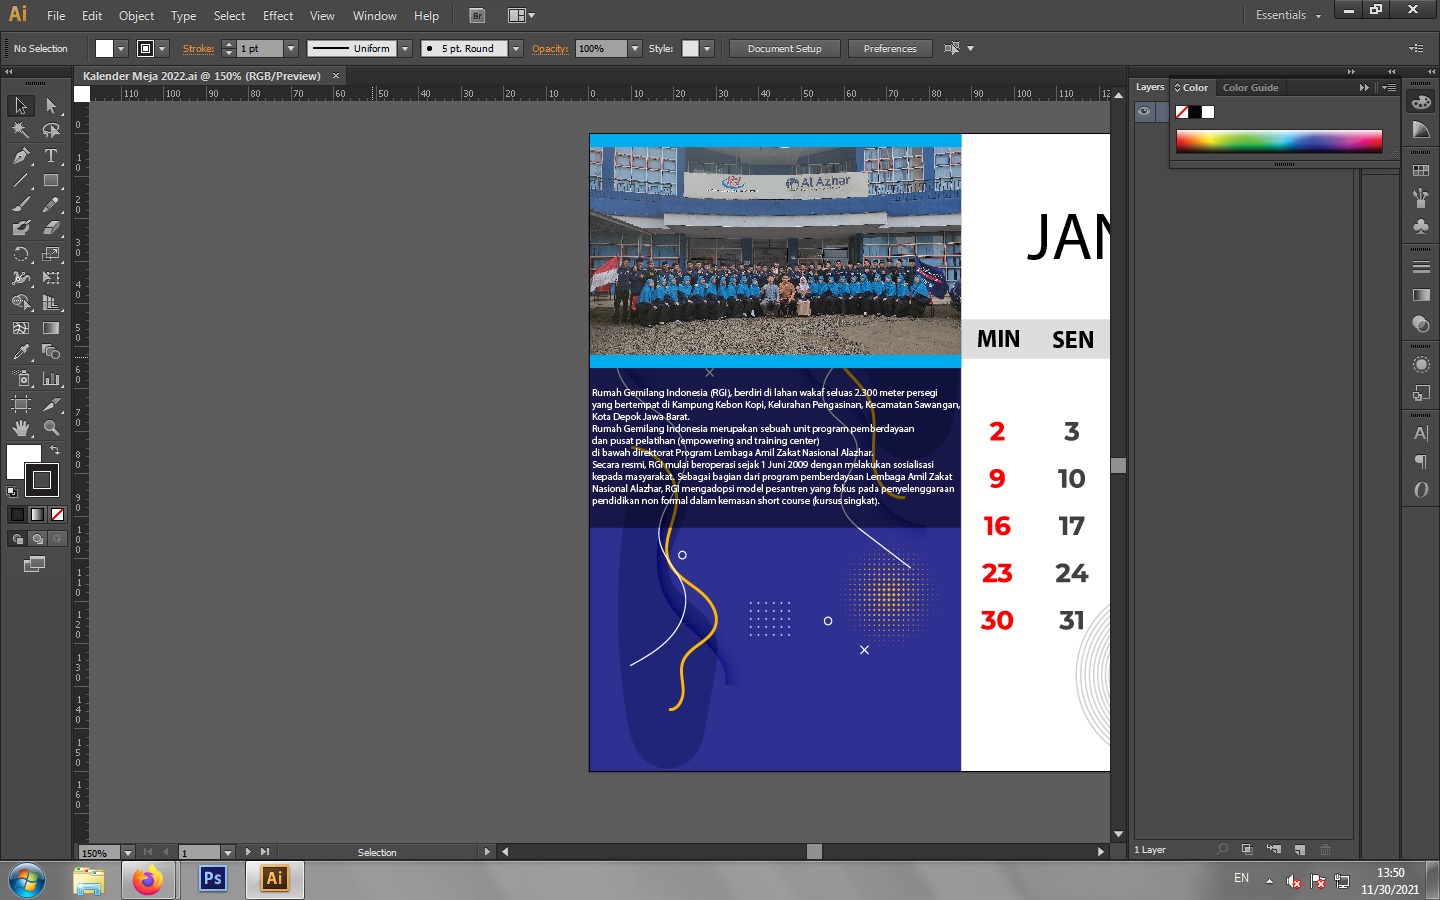
Task: Switch to the Color Guide tab
Action: pos(1250,88)
